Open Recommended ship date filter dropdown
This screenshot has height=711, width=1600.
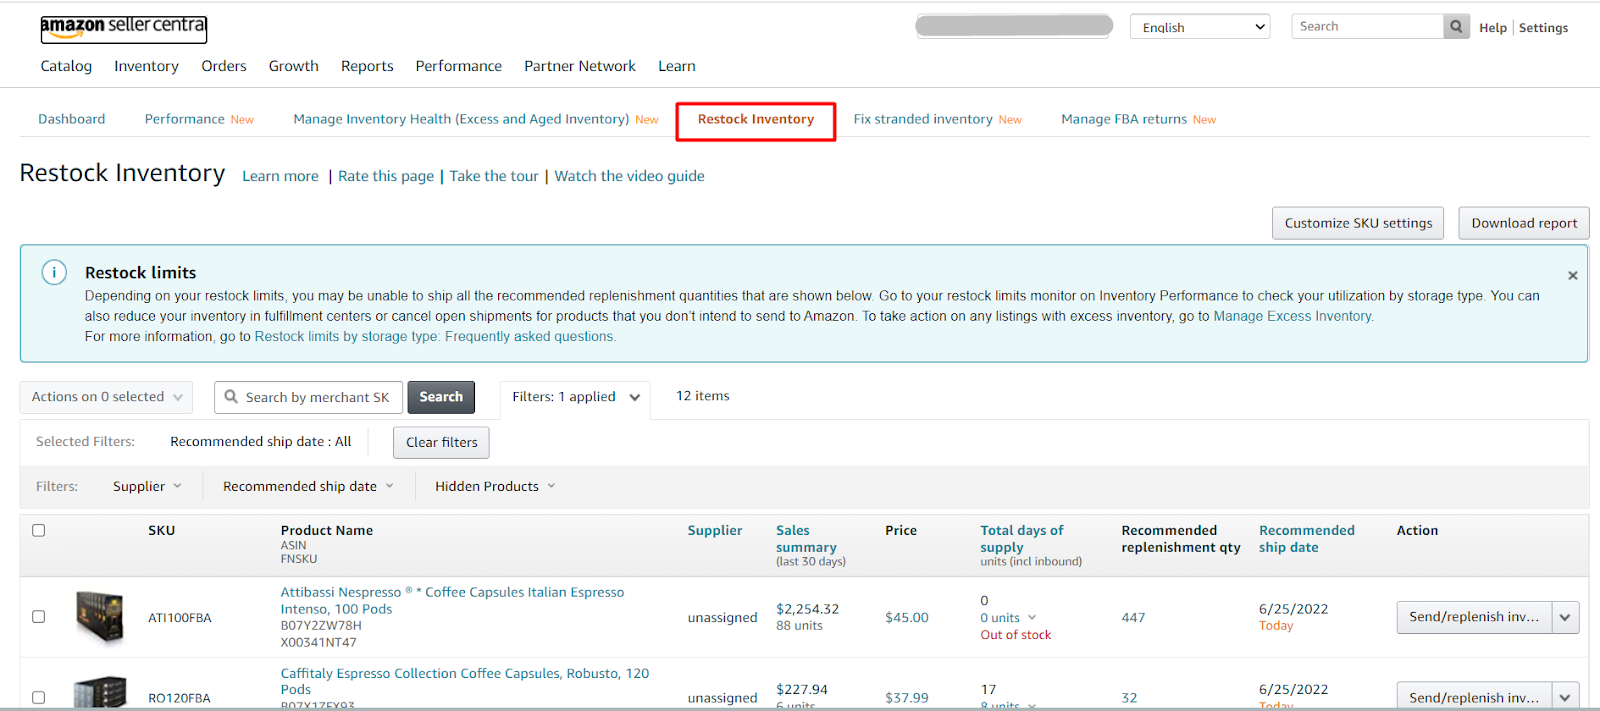[308, 486]
